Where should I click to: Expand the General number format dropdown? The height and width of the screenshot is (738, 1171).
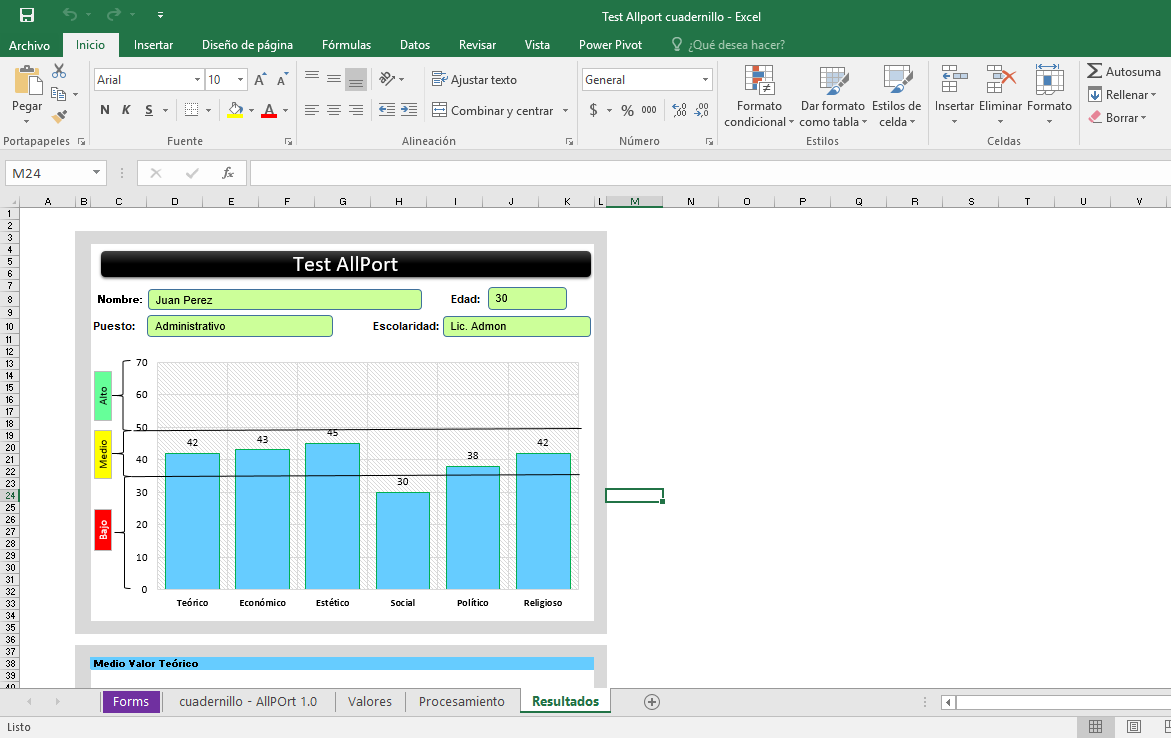pyautogui.click(x=705, y=80)
